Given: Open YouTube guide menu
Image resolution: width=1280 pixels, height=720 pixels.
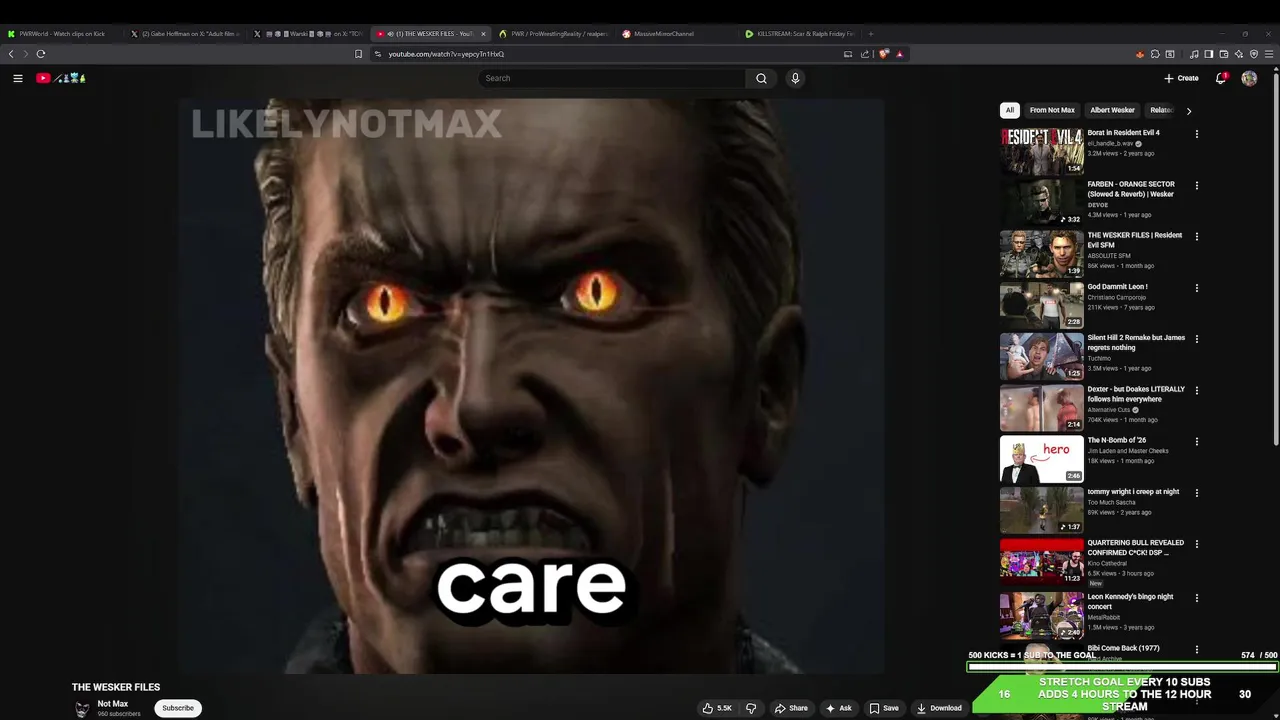Looking at the screenshot, I should point(18,78).
